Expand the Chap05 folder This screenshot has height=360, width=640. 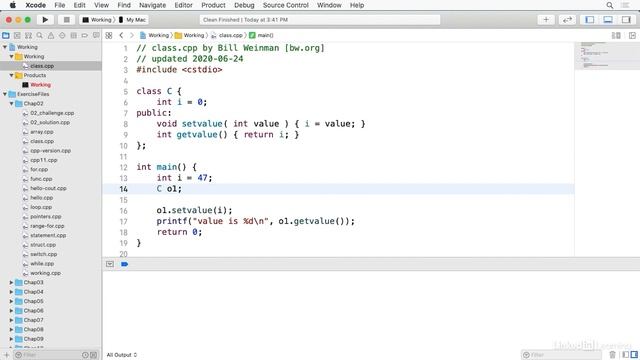(x=11, y=301)
